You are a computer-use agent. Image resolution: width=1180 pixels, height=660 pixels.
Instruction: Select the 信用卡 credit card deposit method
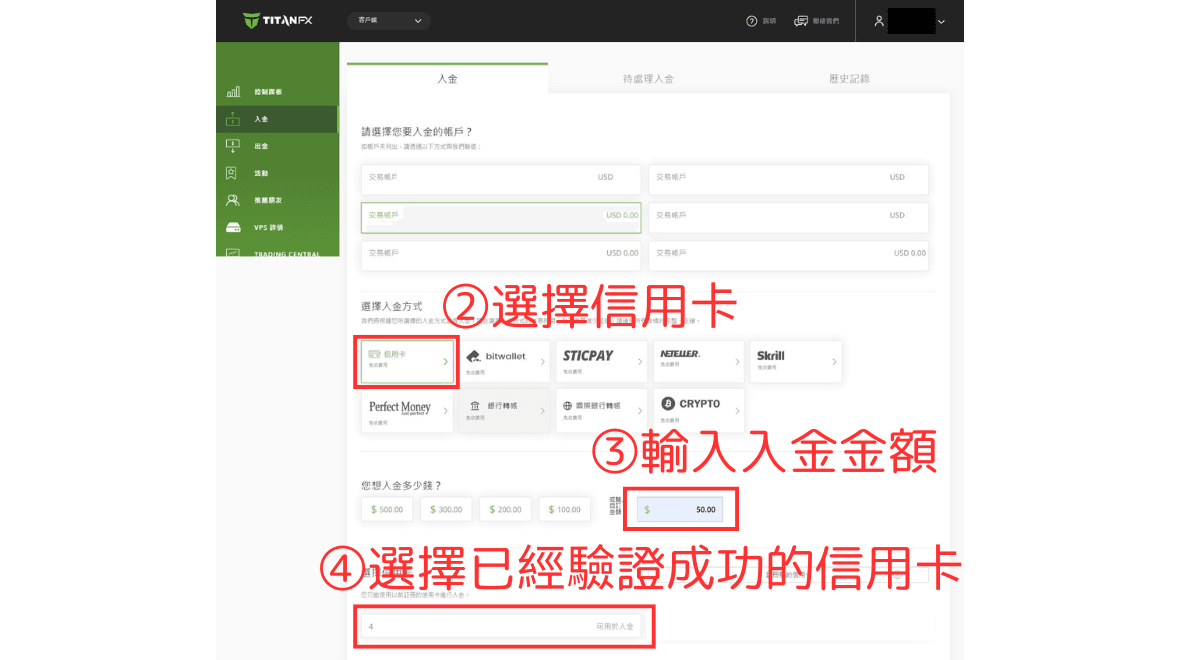[x=407, y=361]
